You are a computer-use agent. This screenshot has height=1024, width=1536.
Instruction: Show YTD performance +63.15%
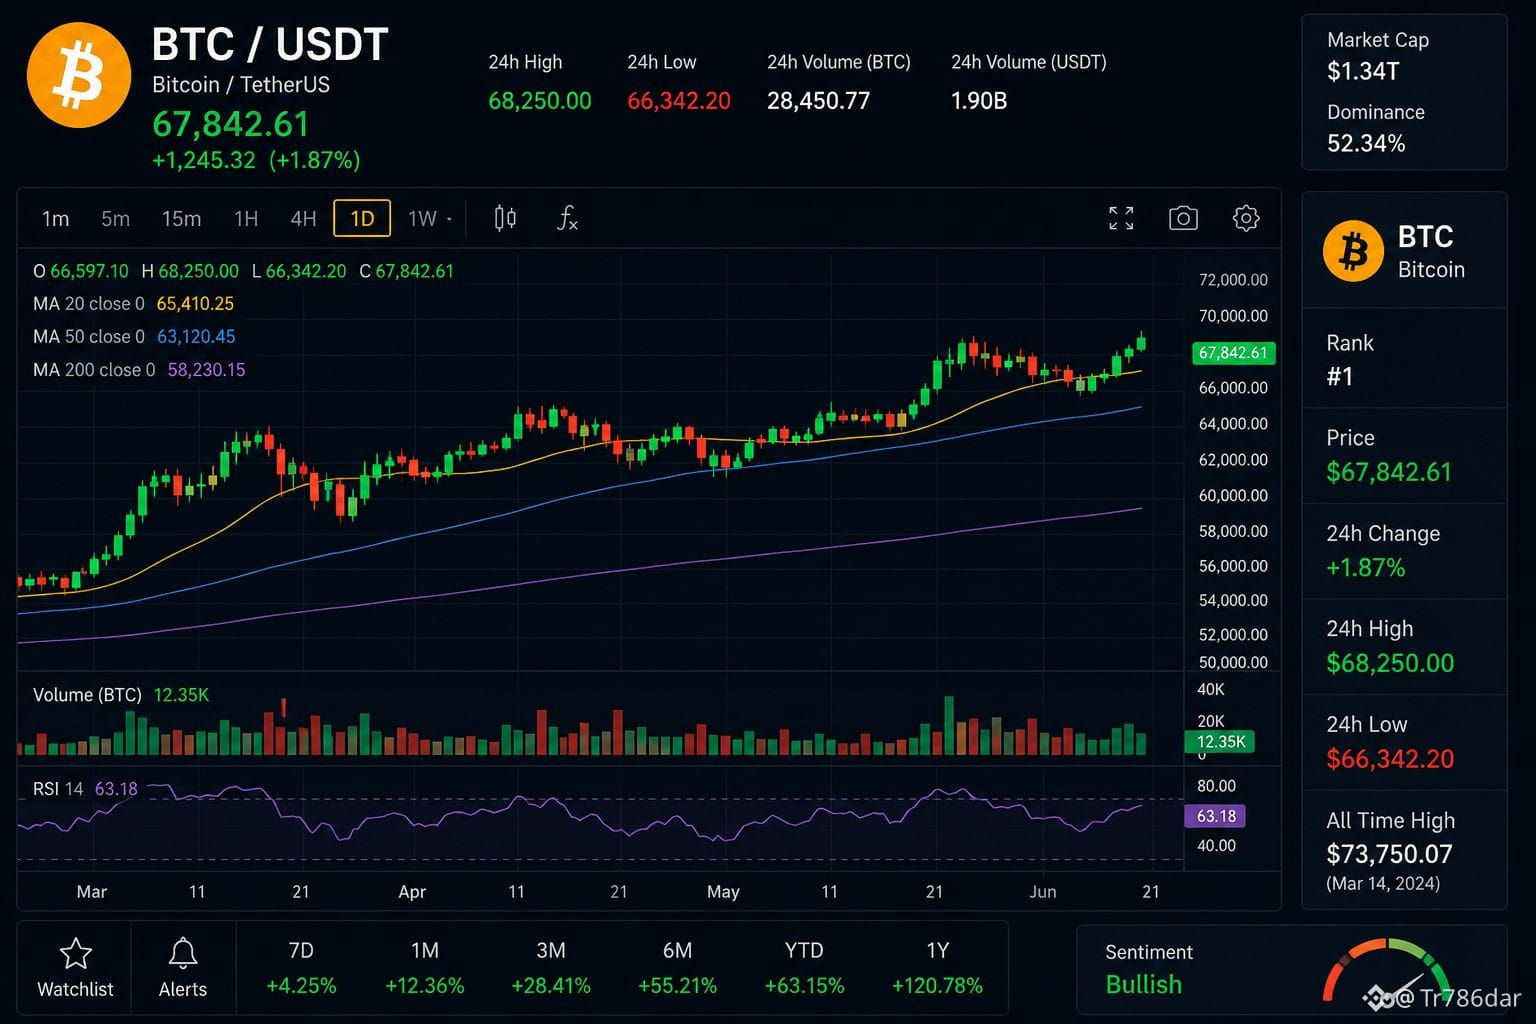click(804, 968)
